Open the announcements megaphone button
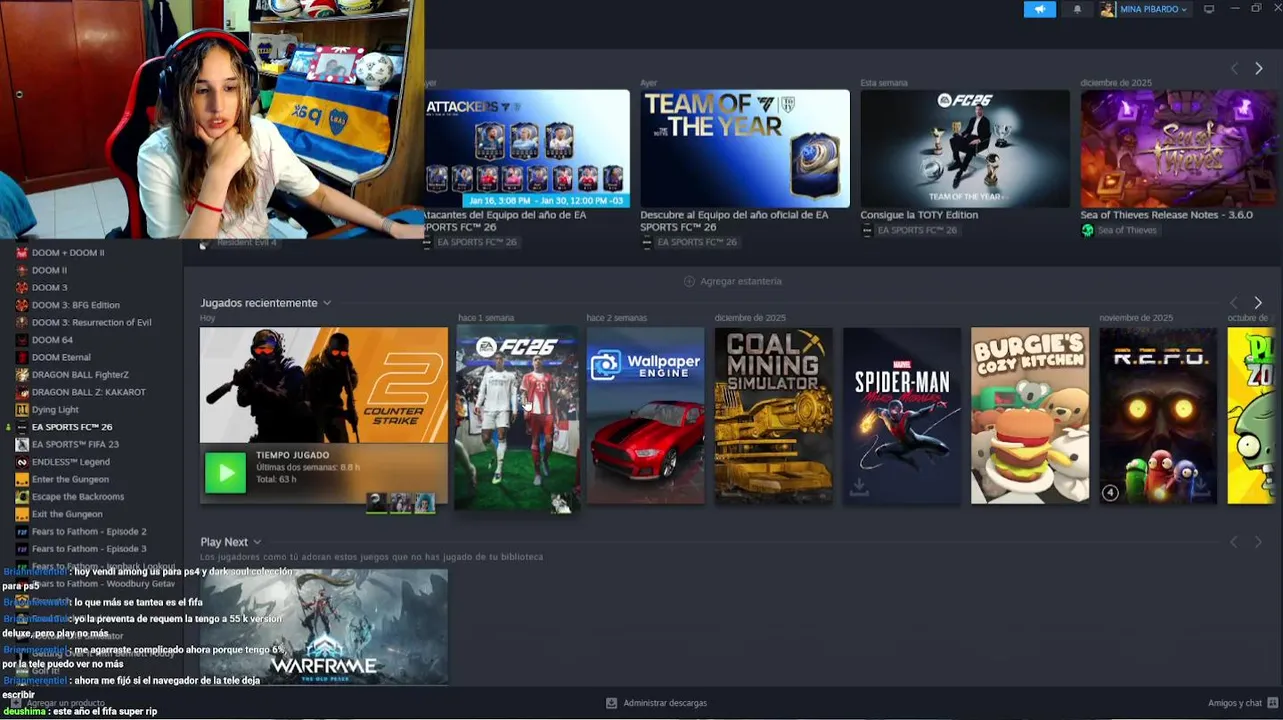The image size is (1283, 720). pos(1040,9)
